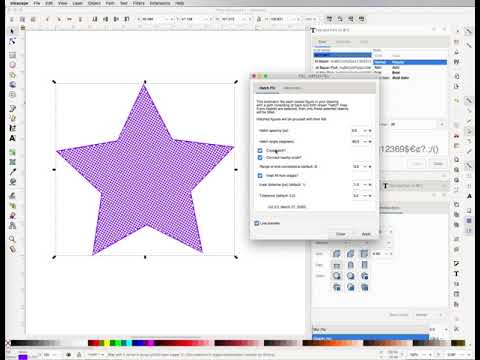480x360 pixels.
Task: Open the Path menu
Action: (x=110, y=3)
